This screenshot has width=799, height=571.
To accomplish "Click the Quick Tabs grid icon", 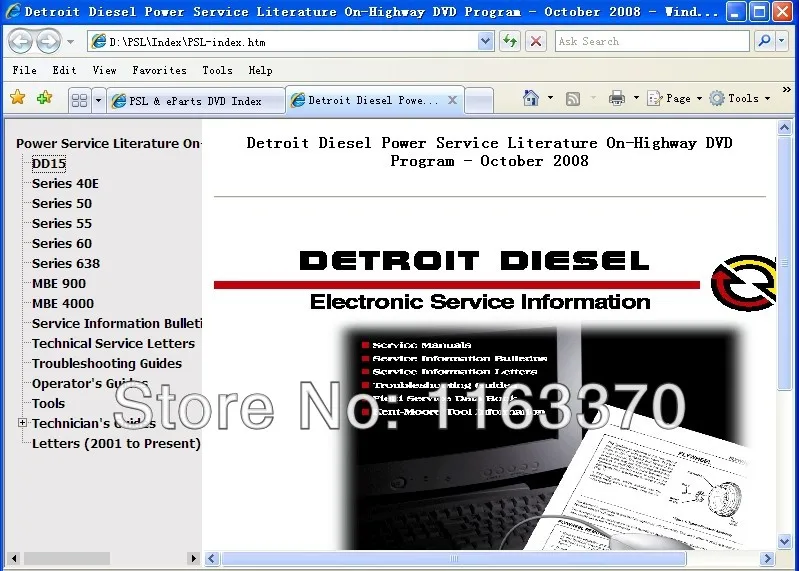I will (79, 100).
